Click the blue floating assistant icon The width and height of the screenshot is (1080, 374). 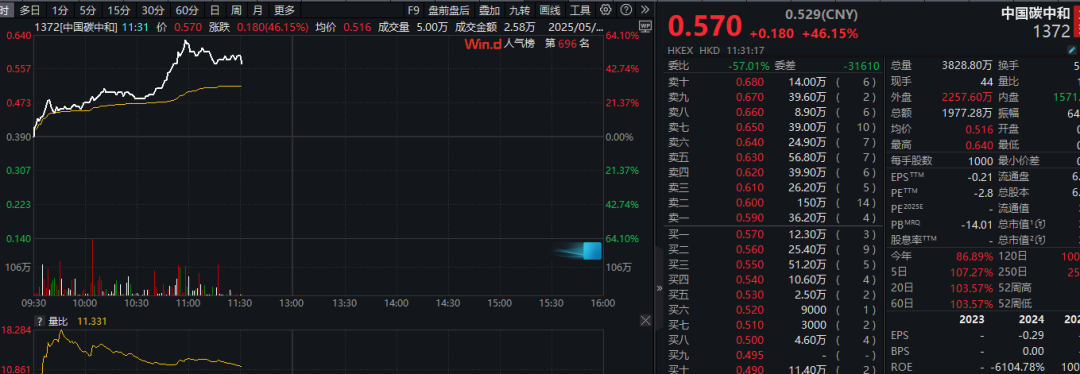point(592,251)
